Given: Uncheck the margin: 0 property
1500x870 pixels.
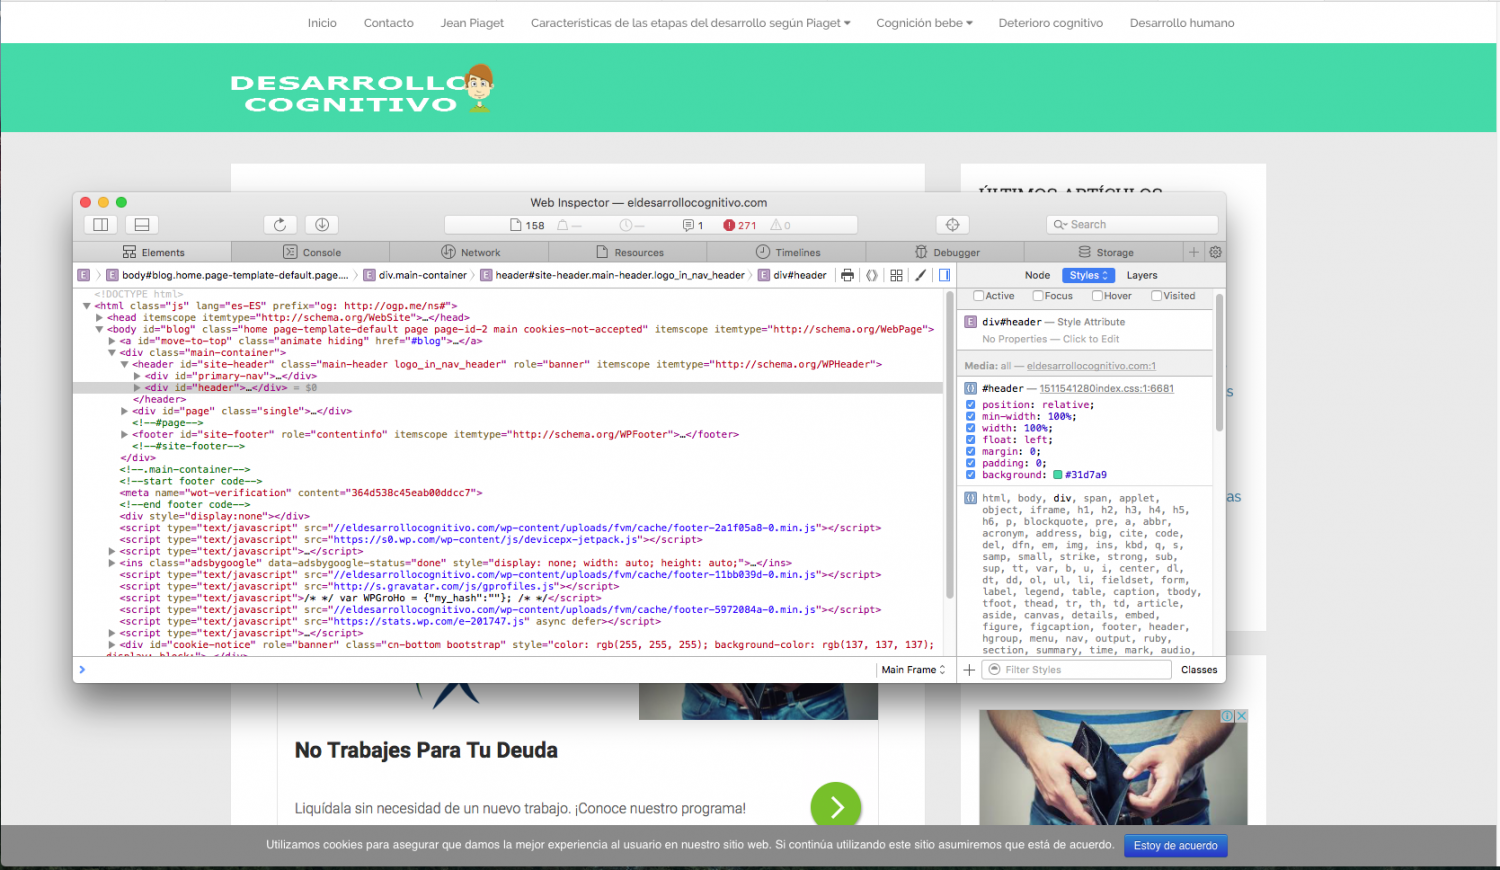Looking at the screenshot, I should [970, 452].
